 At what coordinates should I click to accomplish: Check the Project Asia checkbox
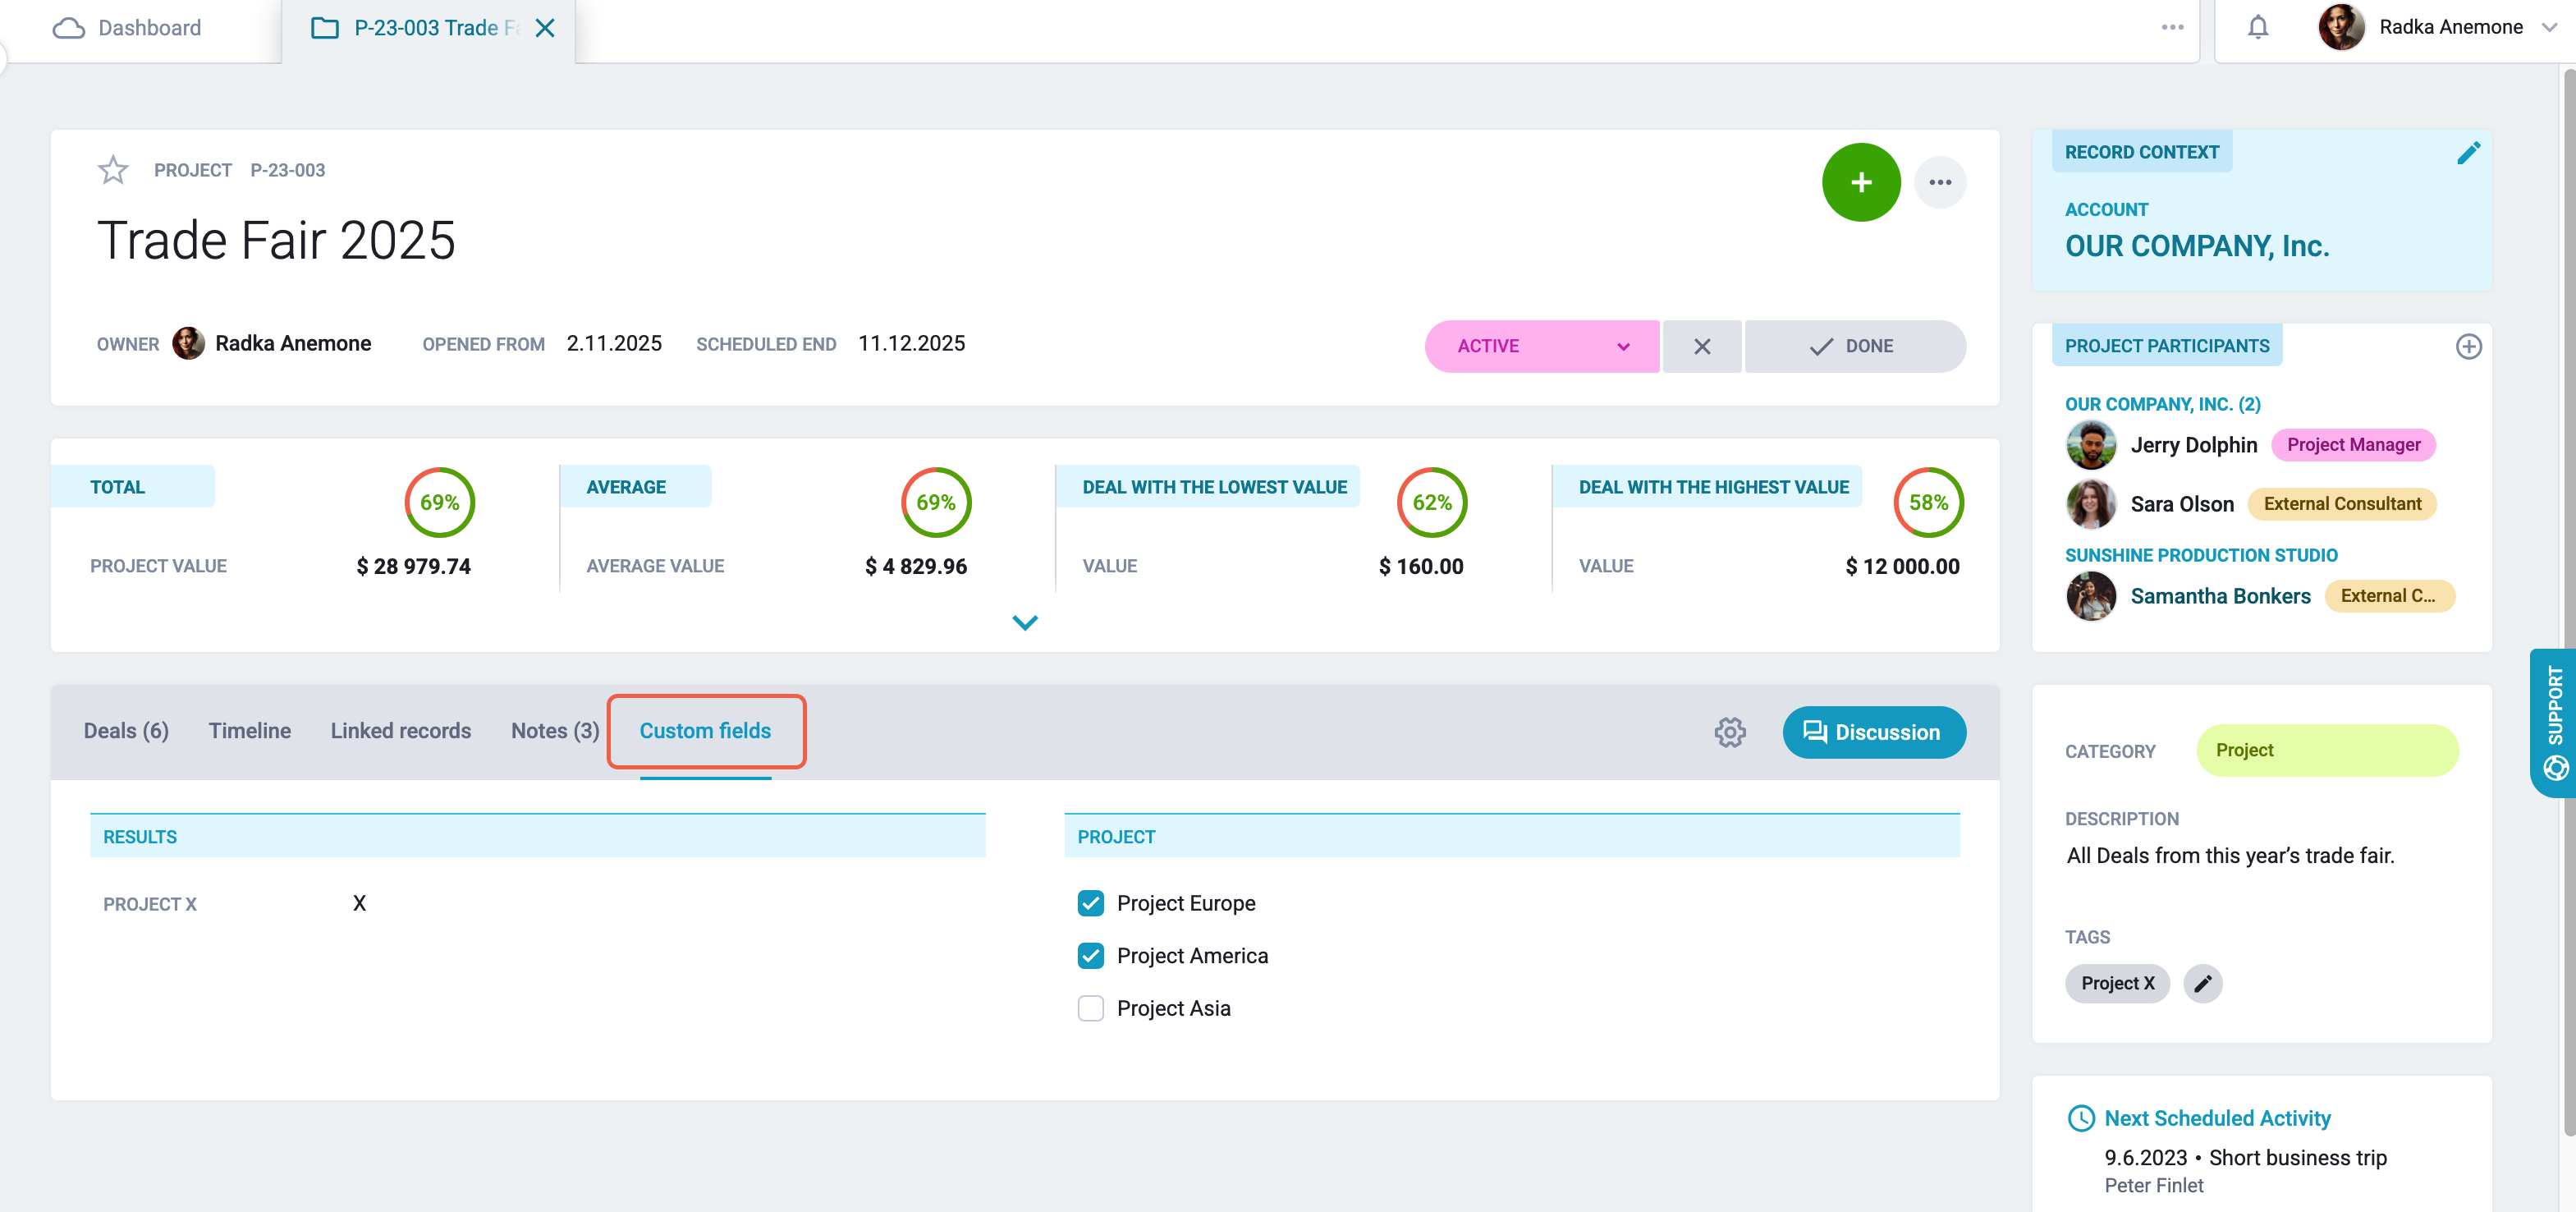pos(1090,1008)
